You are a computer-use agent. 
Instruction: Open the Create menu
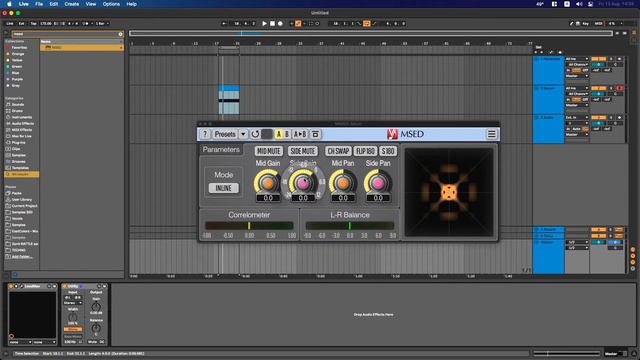[71, 4]
